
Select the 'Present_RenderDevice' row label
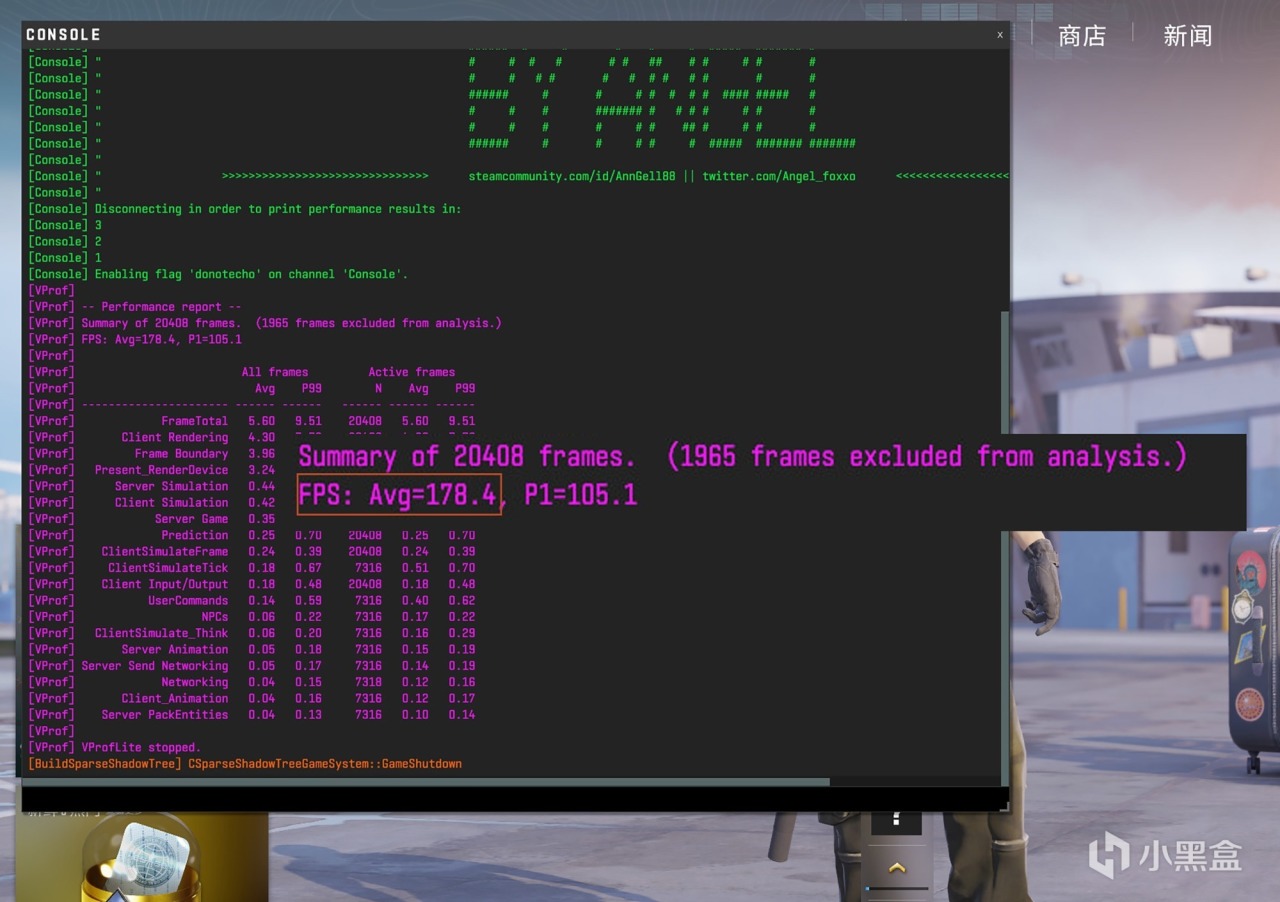point(161,470)
